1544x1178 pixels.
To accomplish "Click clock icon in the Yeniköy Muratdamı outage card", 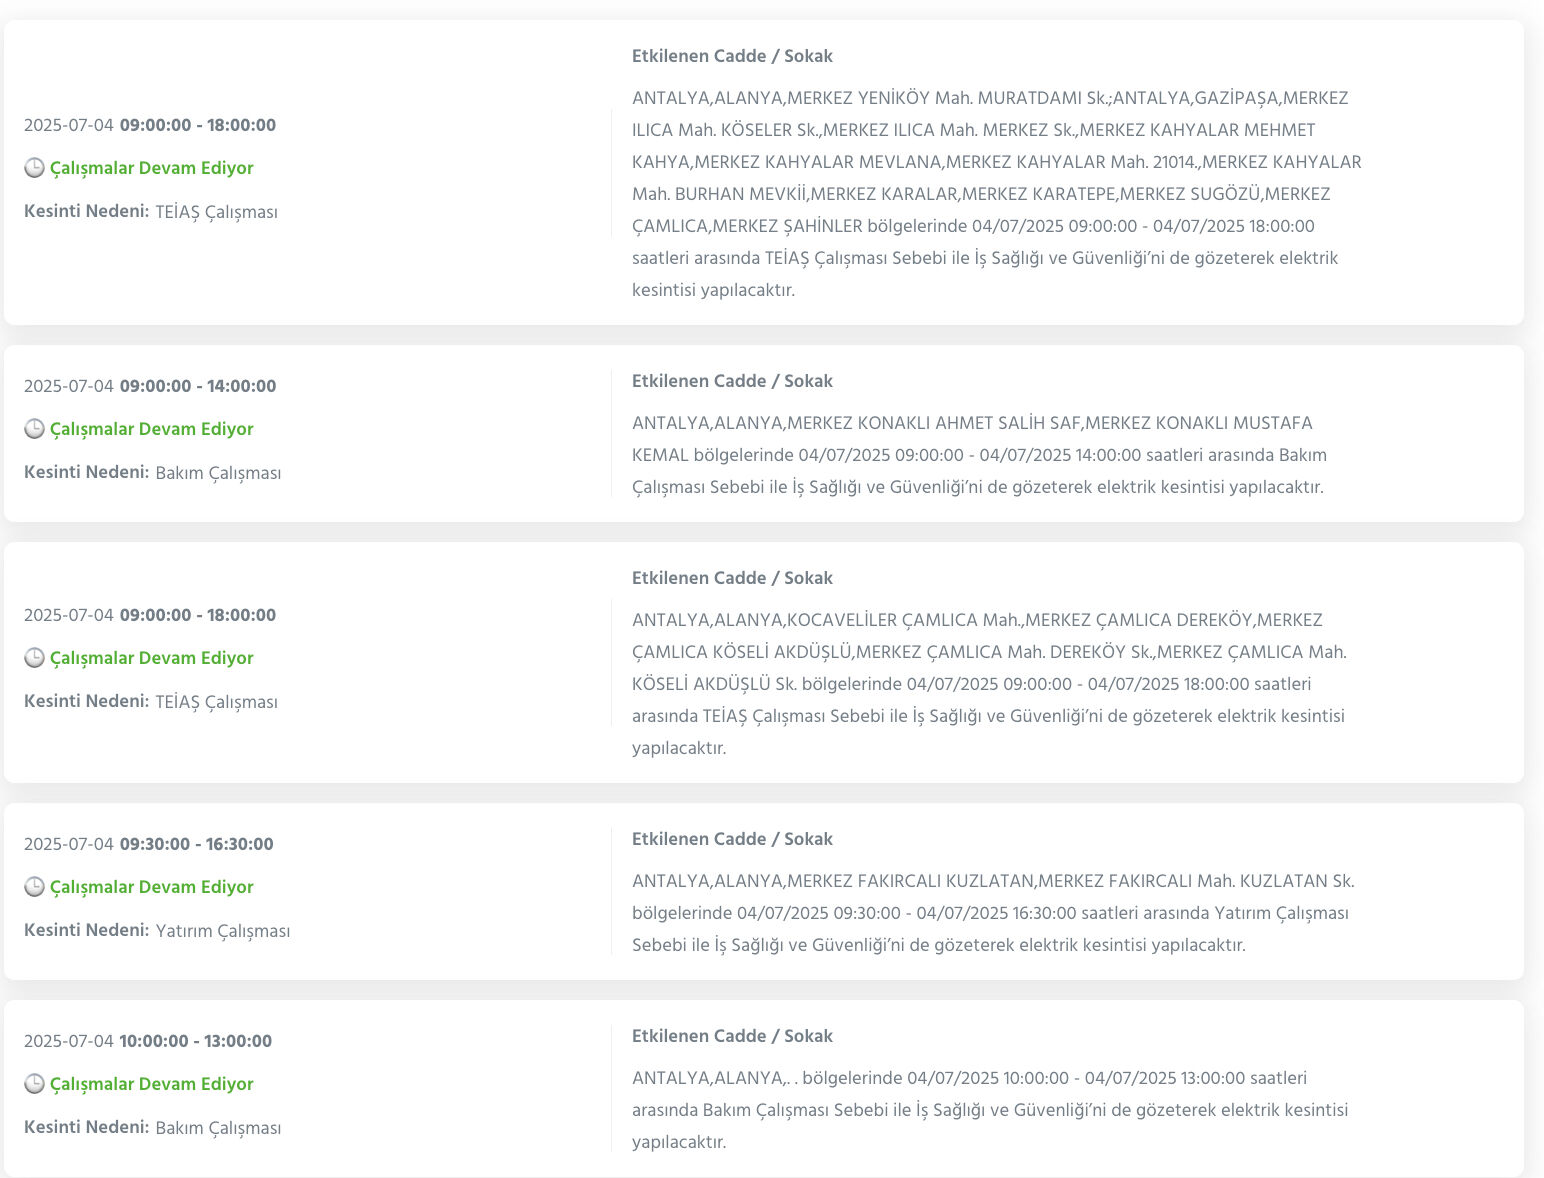I will (x=34, y=168).
